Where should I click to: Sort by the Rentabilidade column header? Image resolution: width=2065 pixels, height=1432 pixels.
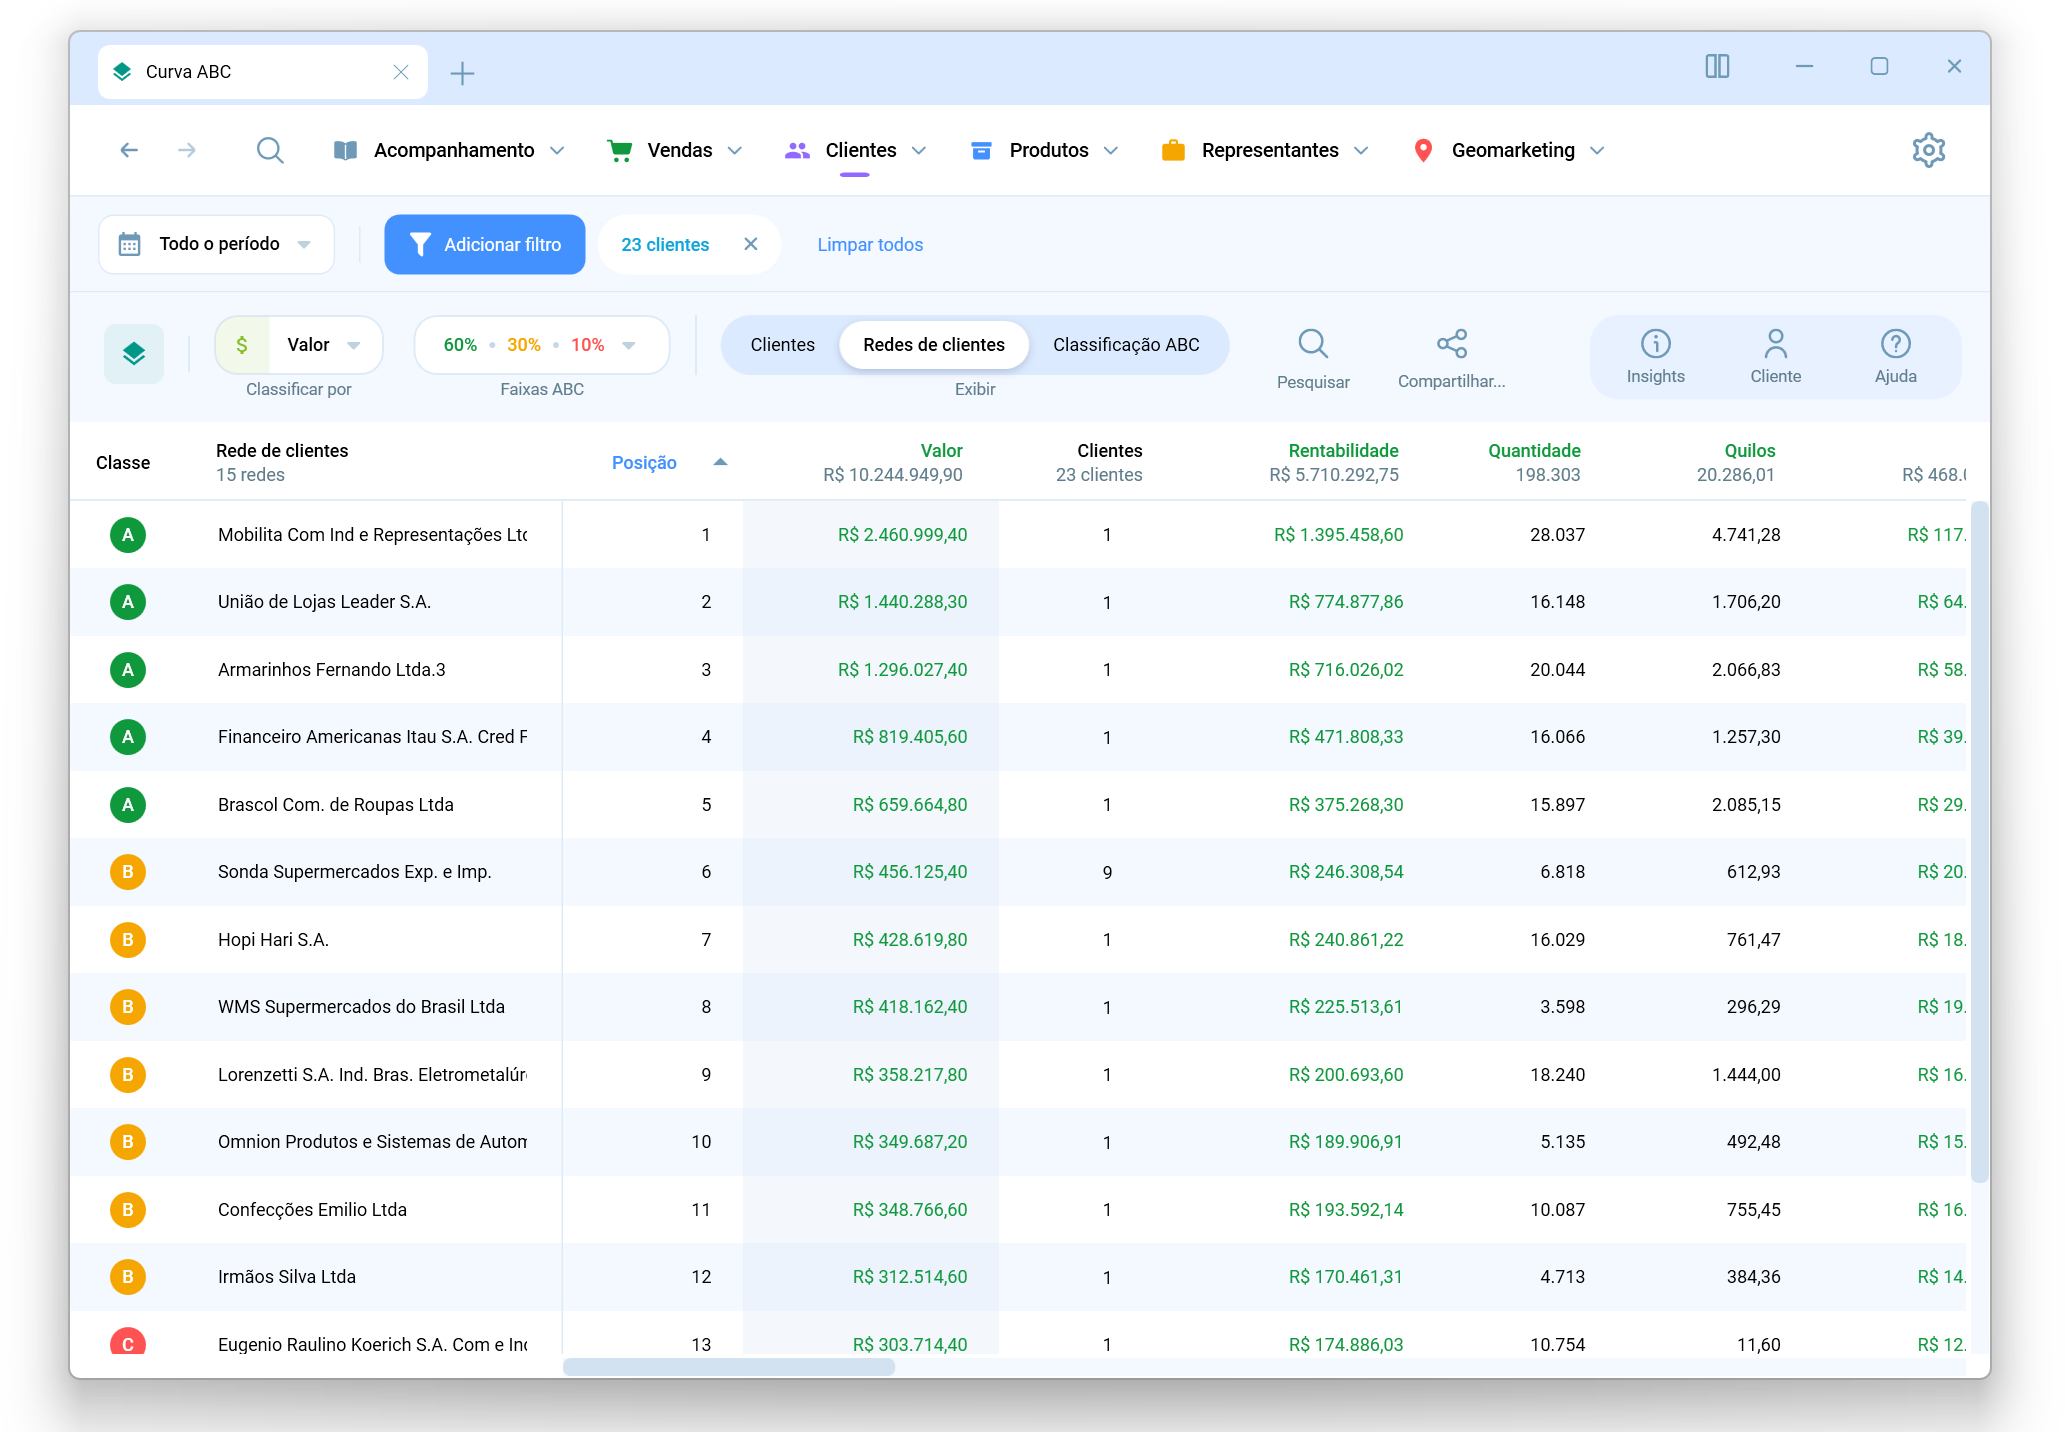(x=1343, y=451)
